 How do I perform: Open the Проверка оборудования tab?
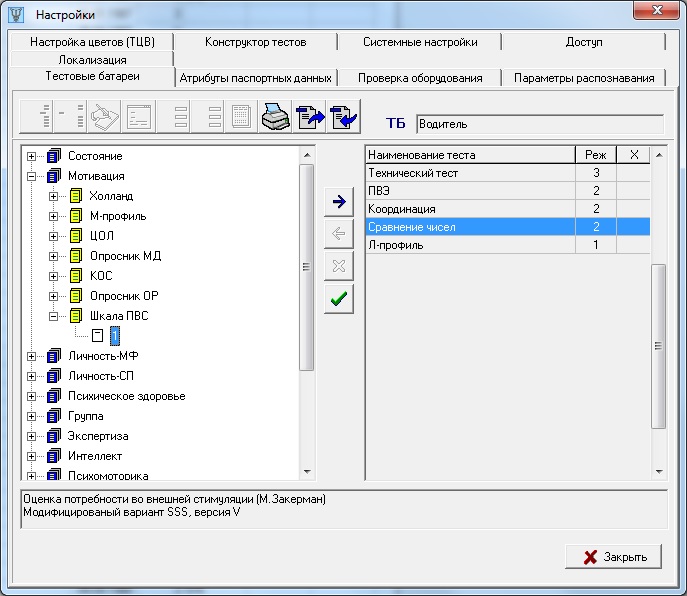point(418,78)
